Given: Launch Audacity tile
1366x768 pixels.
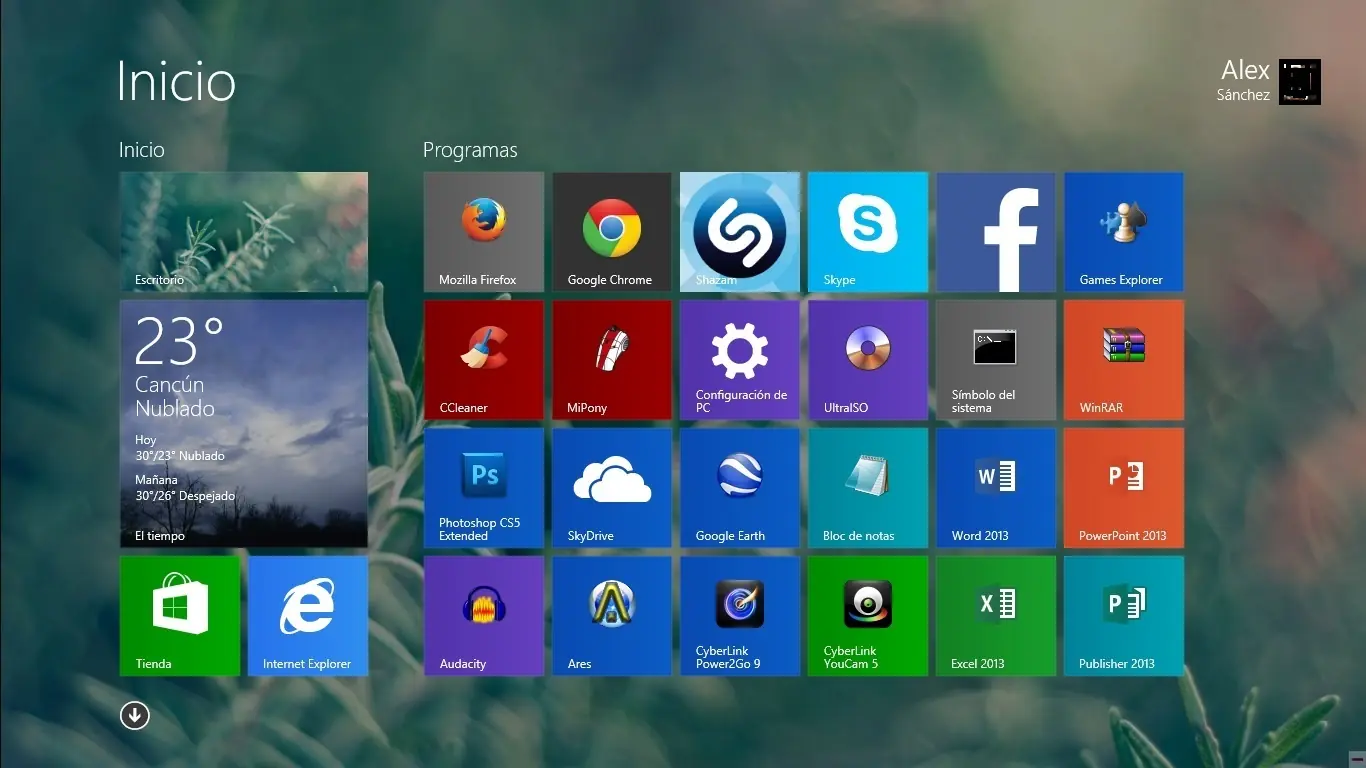Looking at the screenshot, I should pyautogui.click(x=484, y=616).
